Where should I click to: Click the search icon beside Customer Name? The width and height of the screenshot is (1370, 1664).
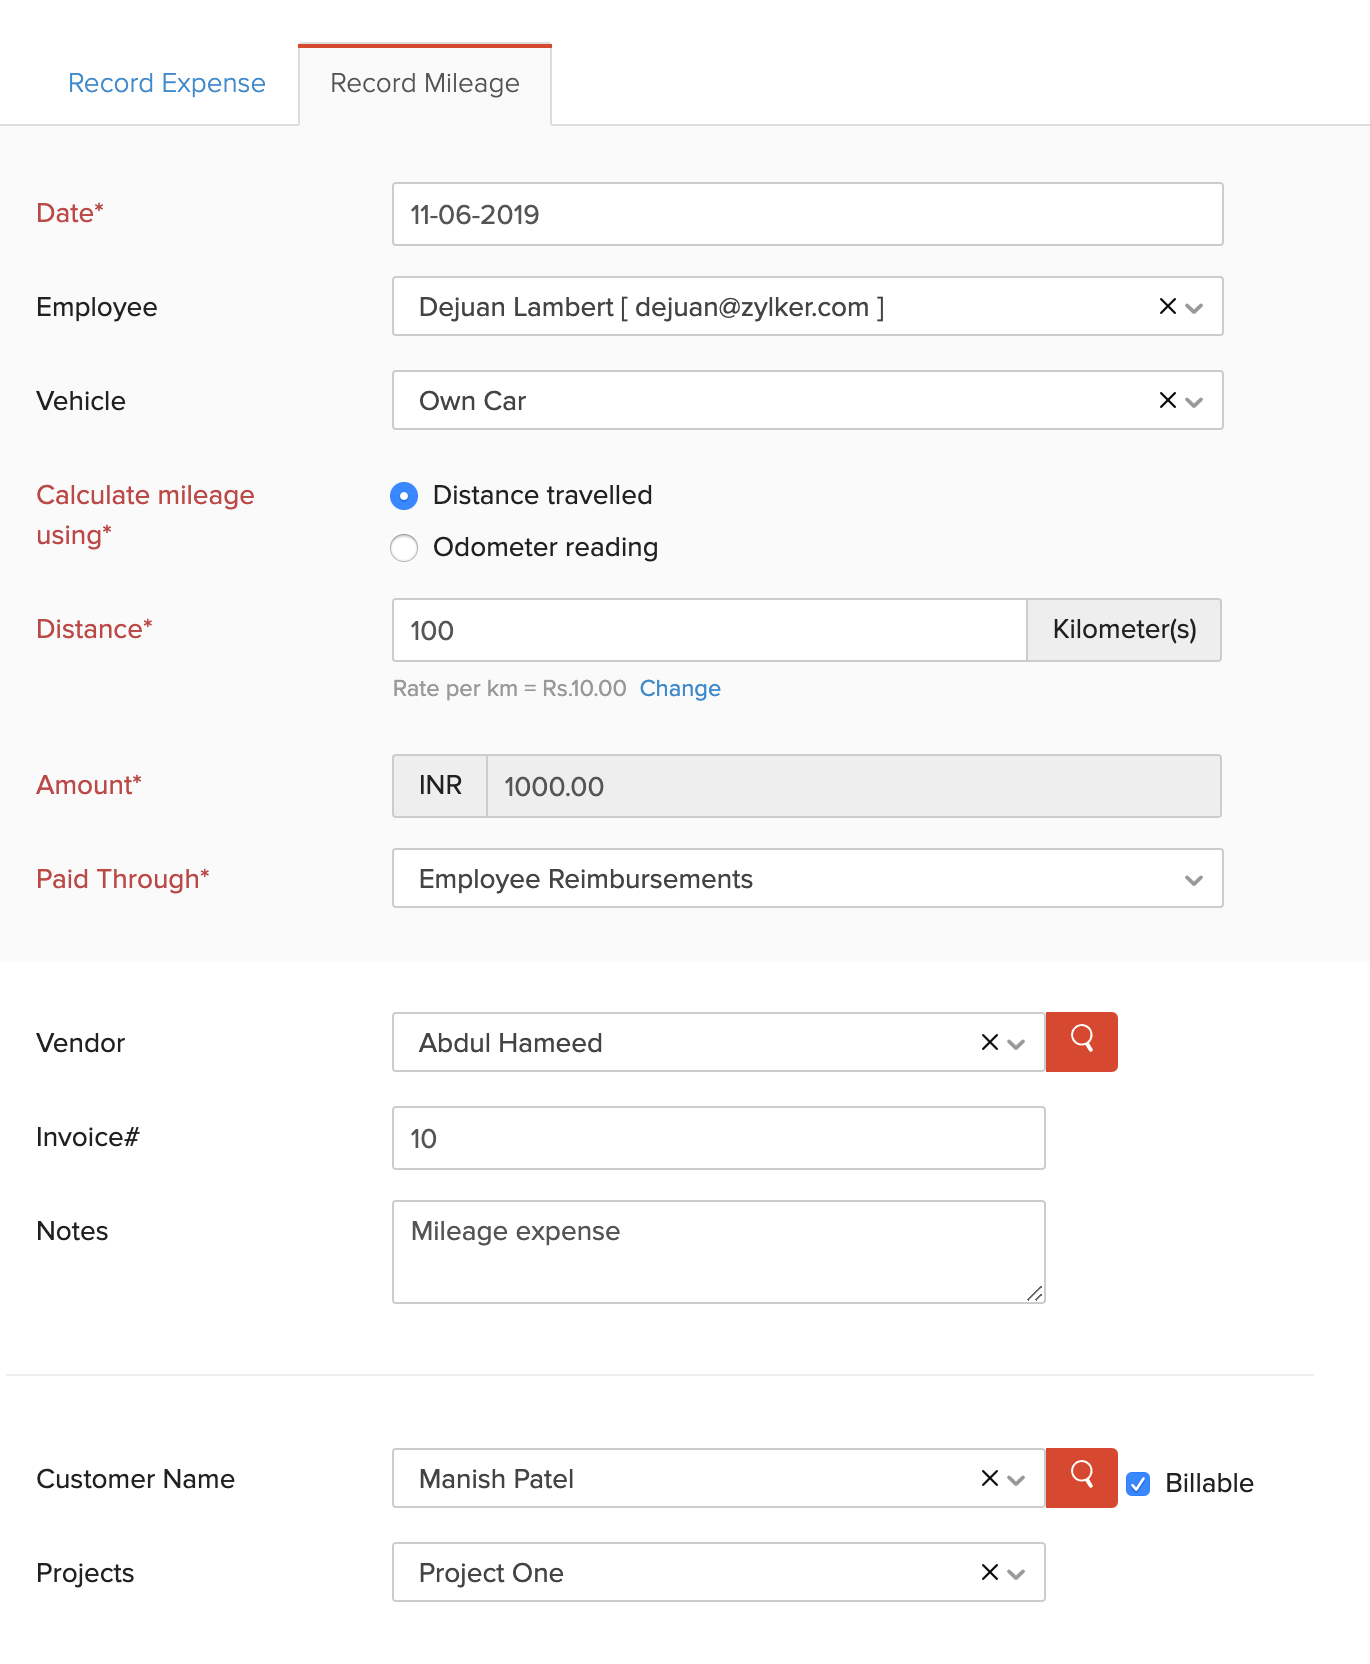tap(1081, 1477)
